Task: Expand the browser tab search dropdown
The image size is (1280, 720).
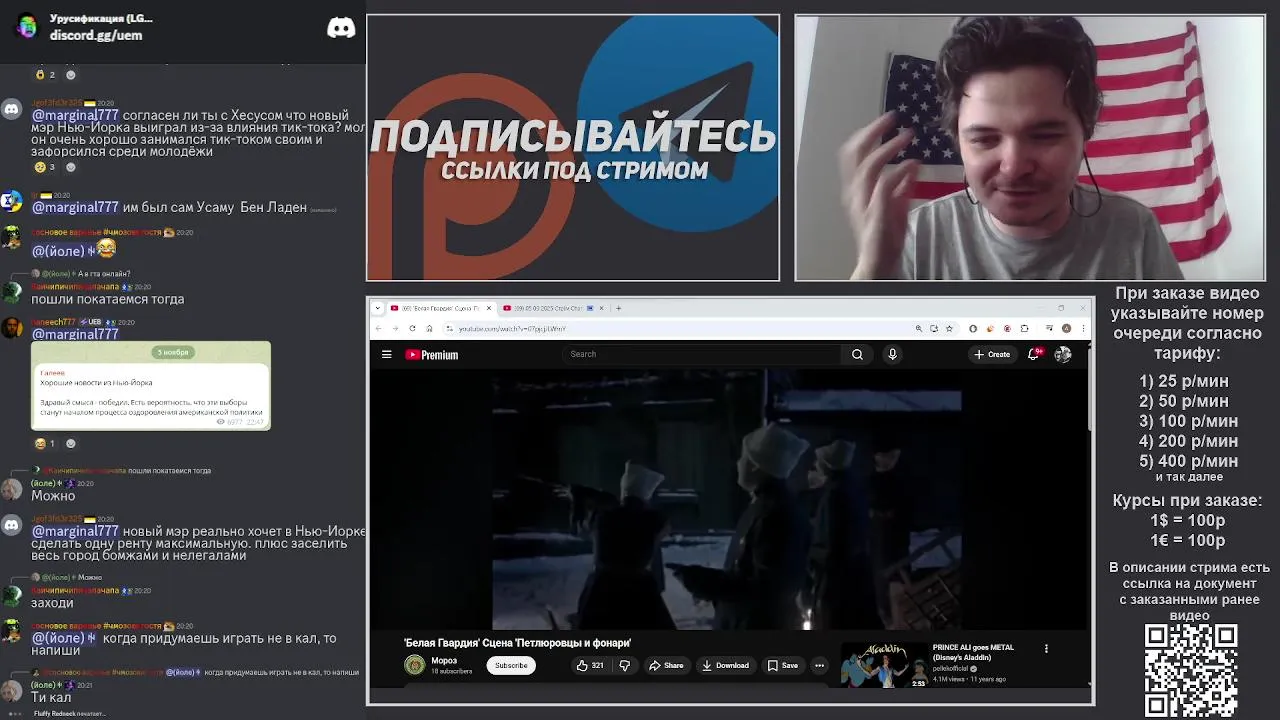Action: (x=378, y=308)
